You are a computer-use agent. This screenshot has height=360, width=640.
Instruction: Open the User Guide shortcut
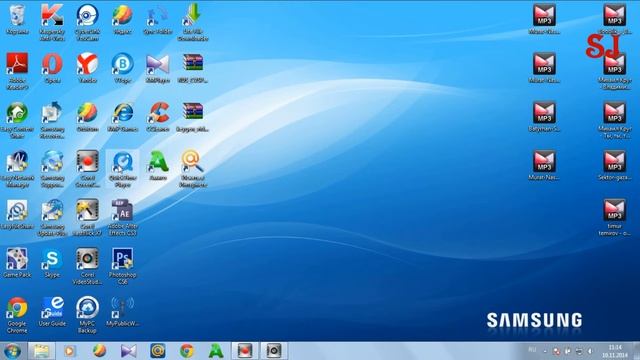coord(52,311)
